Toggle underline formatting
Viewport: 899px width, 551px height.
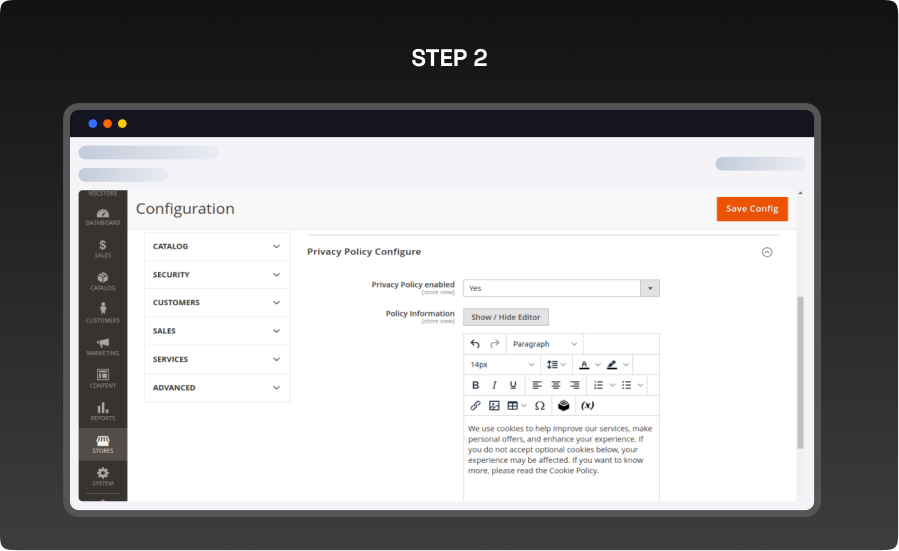point(513,385)
